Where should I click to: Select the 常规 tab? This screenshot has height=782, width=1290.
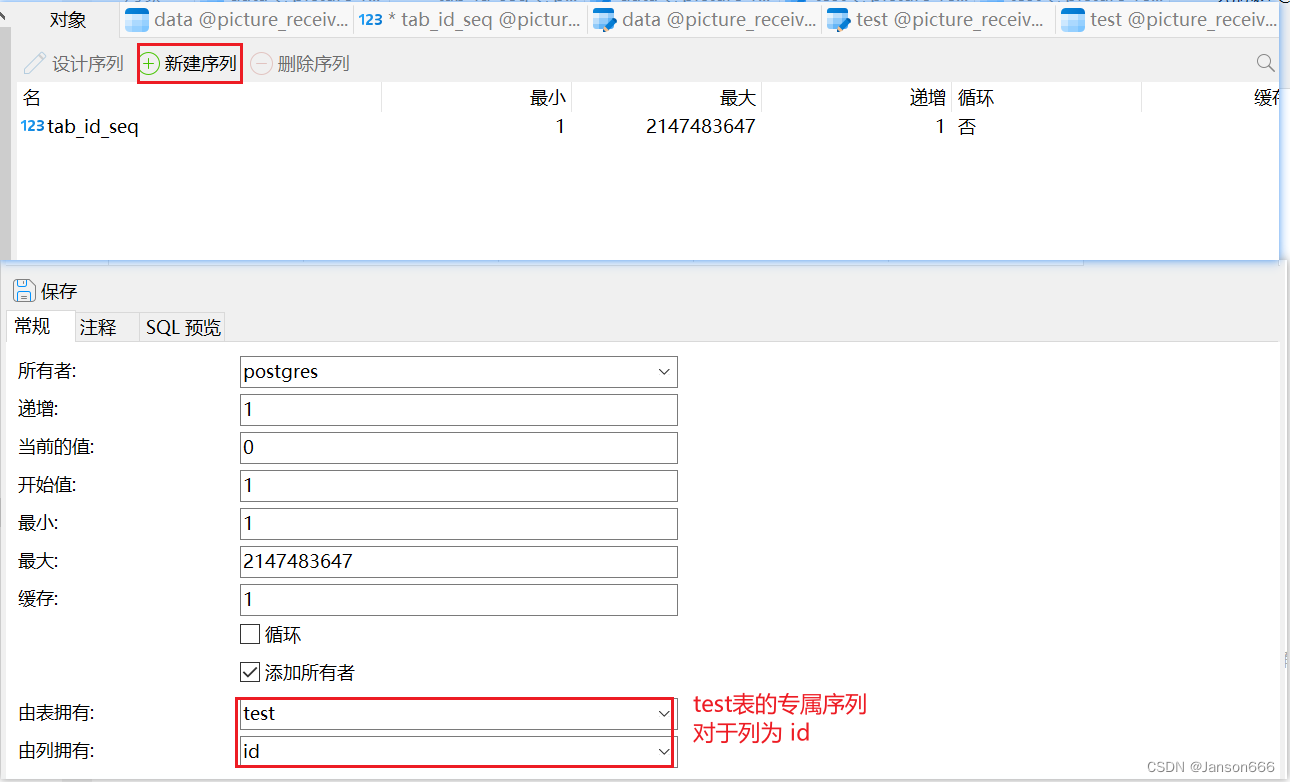pyautogui.click(x=40, y=326)
